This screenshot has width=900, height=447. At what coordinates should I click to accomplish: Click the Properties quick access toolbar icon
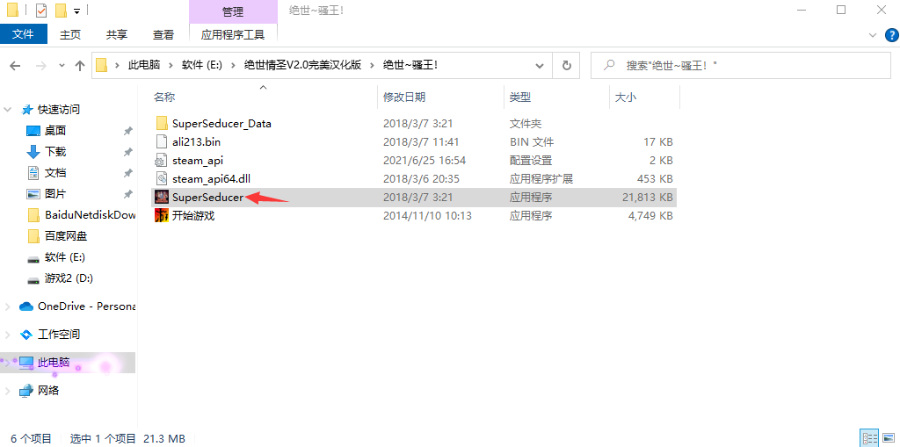coord(41,10)
